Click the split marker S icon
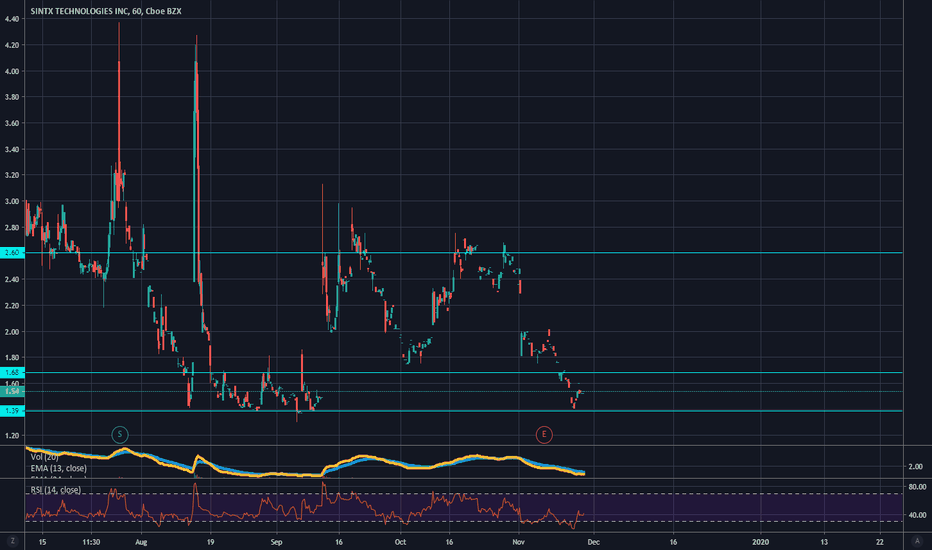Screen dimensions: 932x550 [119, 434]
